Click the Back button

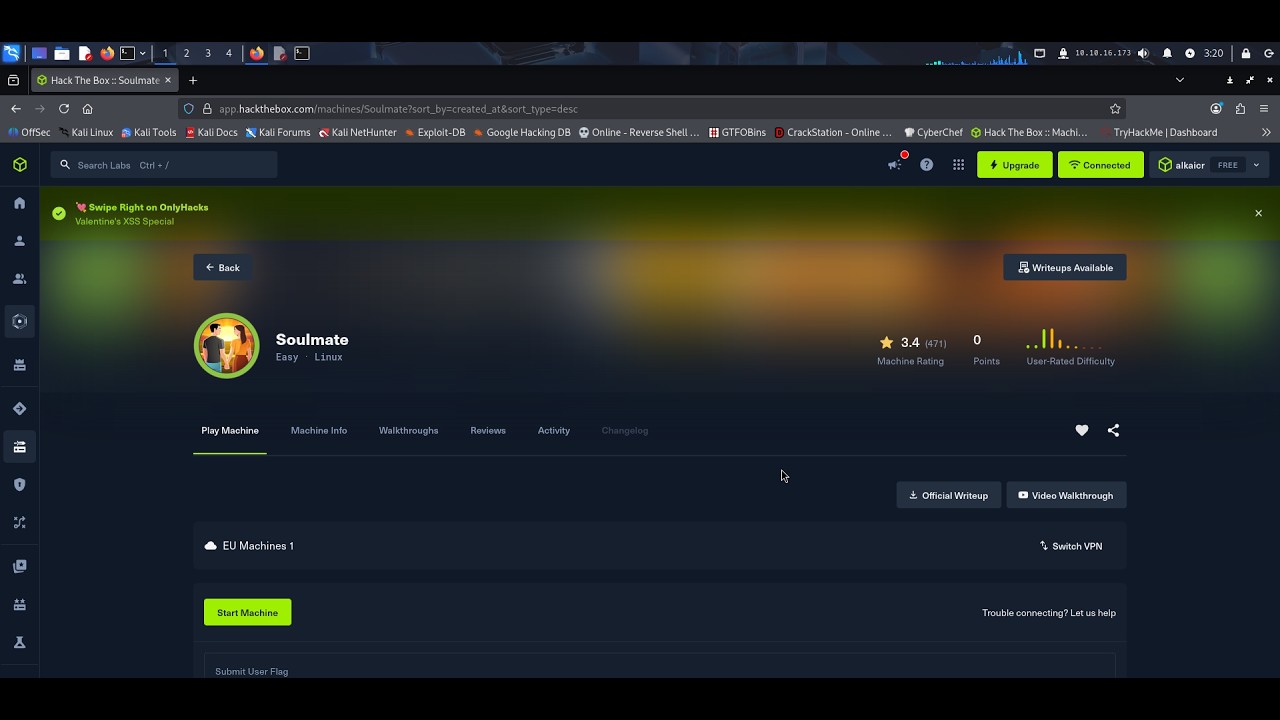coord(222,267)
